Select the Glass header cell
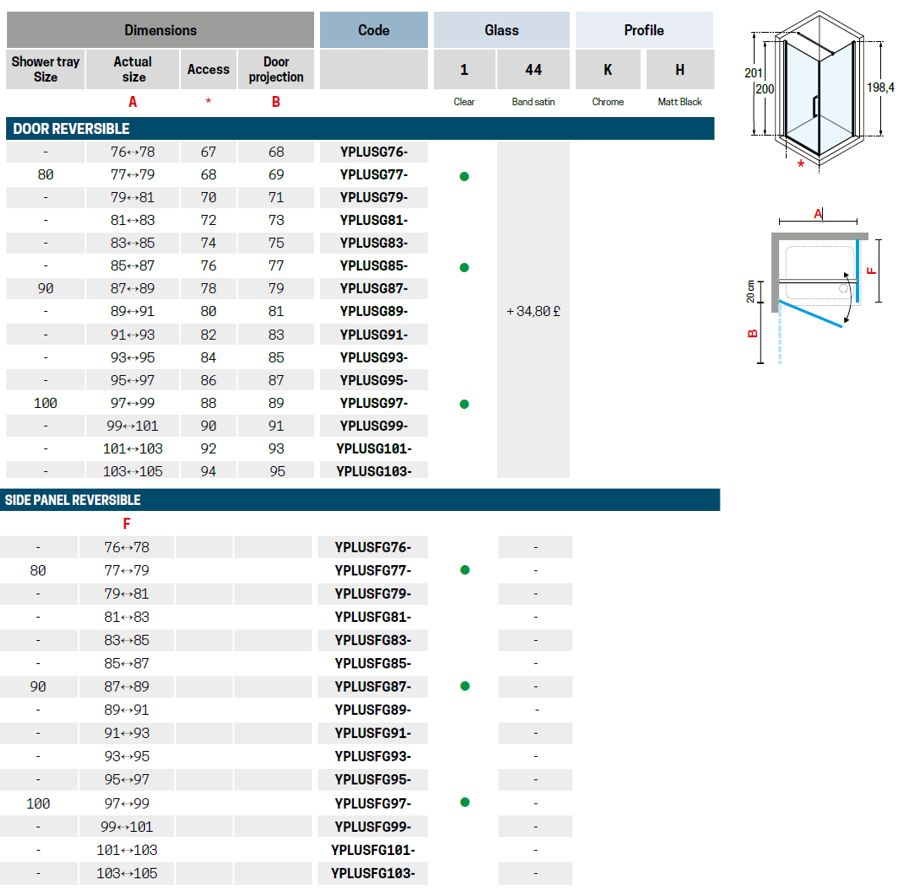Viewport: 900px width, 888px height. [501, 30]
